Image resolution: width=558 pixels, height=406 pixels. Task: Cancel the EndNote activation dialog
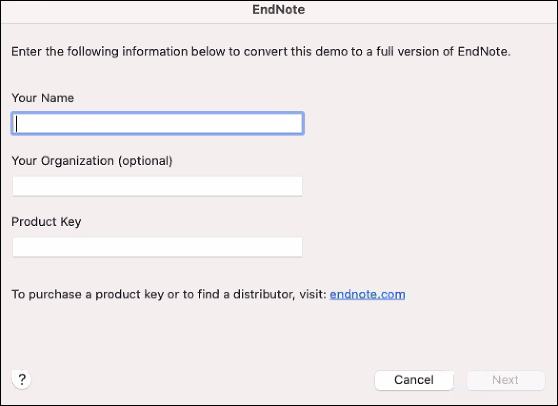pos(414,380)
